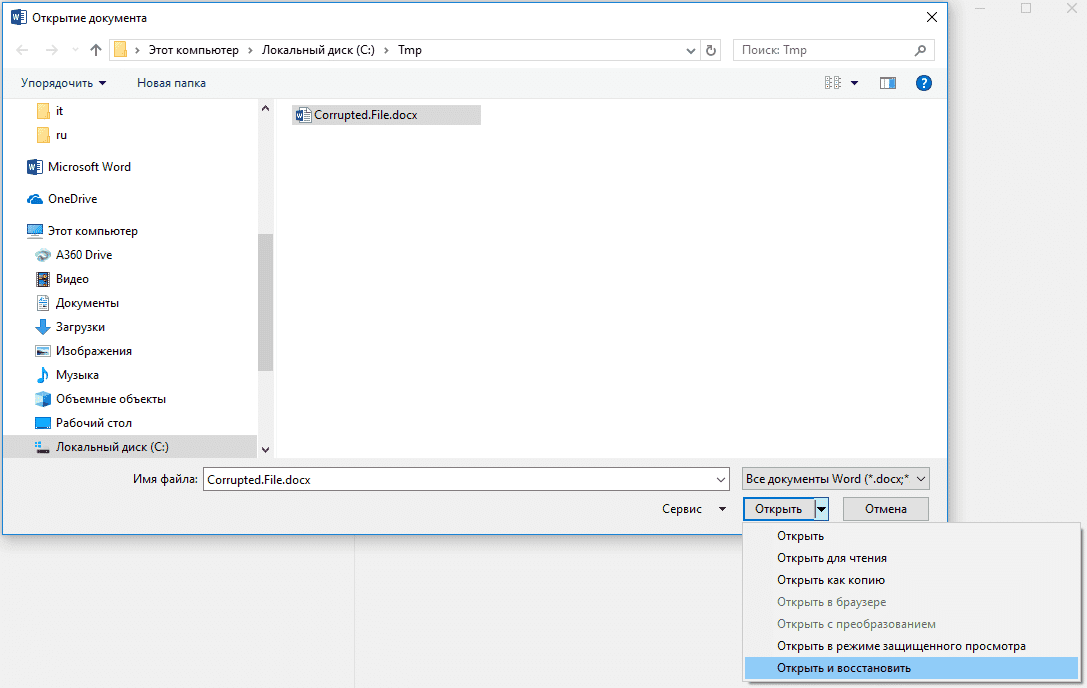Open view options dropdown arrow

pyautogui.click(x=855, y=83)
